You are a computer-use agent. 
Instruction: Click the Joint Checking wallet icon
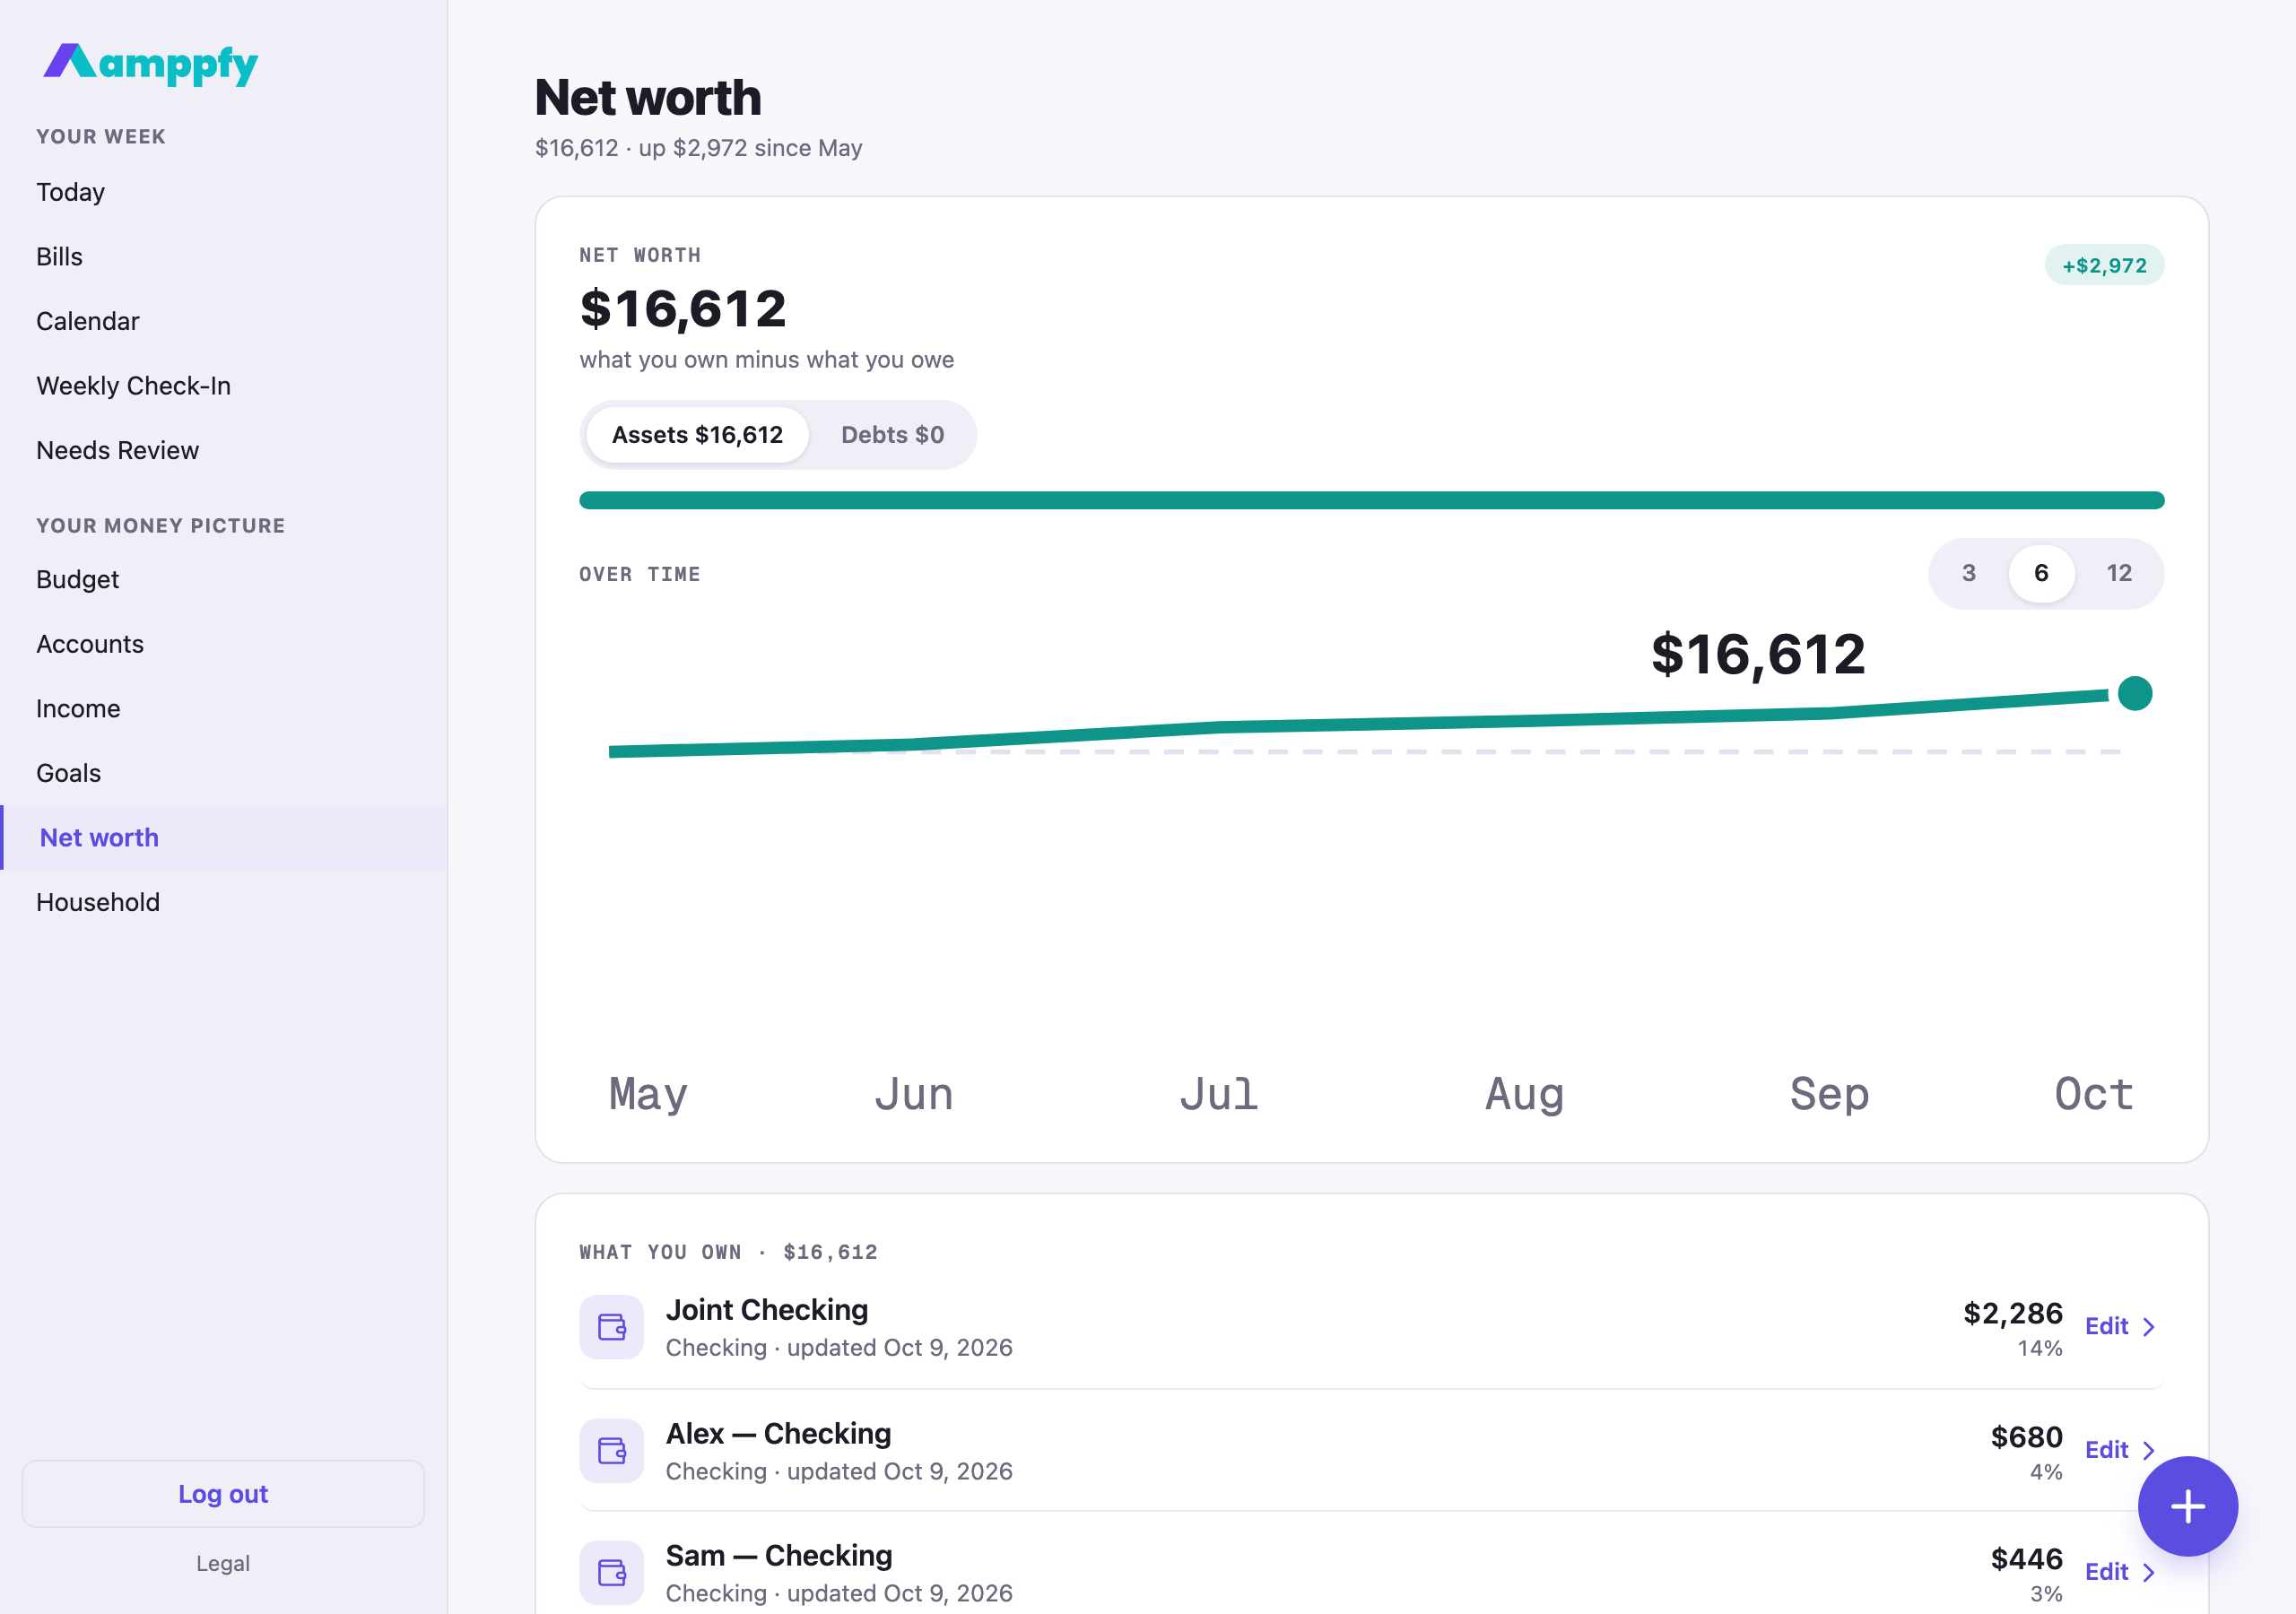click(611, 1327)
